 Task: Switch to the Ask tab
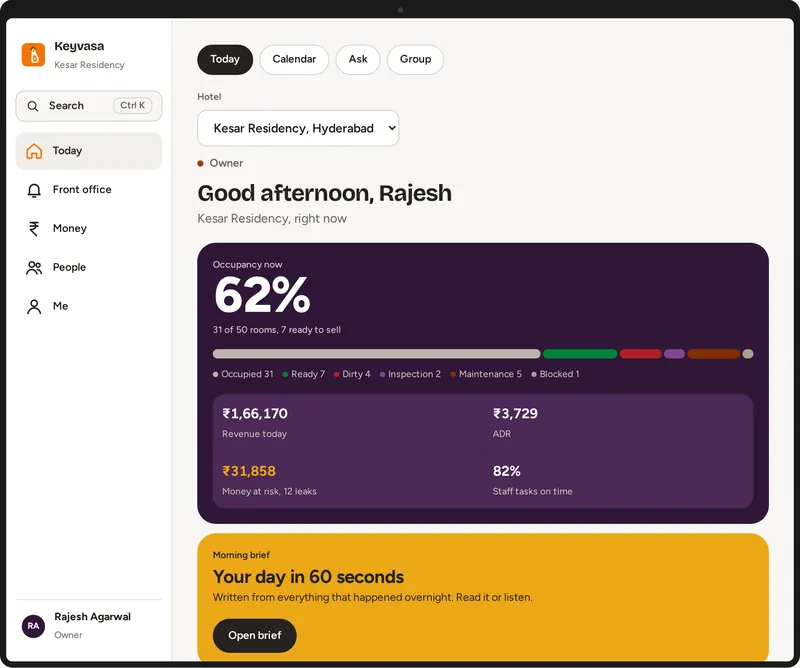click(358, 59)
